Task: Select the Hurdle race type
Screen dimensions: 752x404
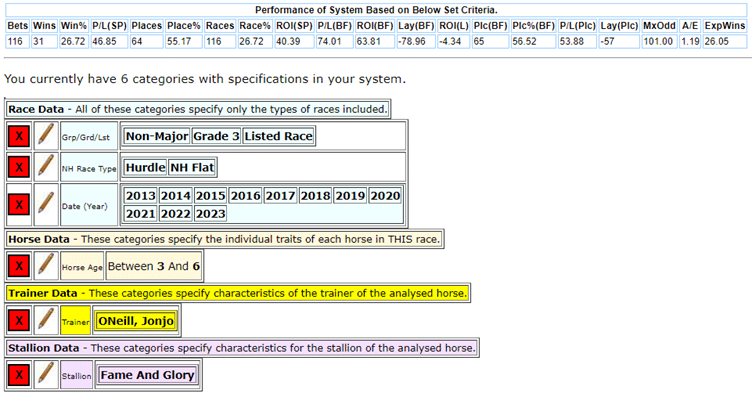Action: click(x=145, y=167)
